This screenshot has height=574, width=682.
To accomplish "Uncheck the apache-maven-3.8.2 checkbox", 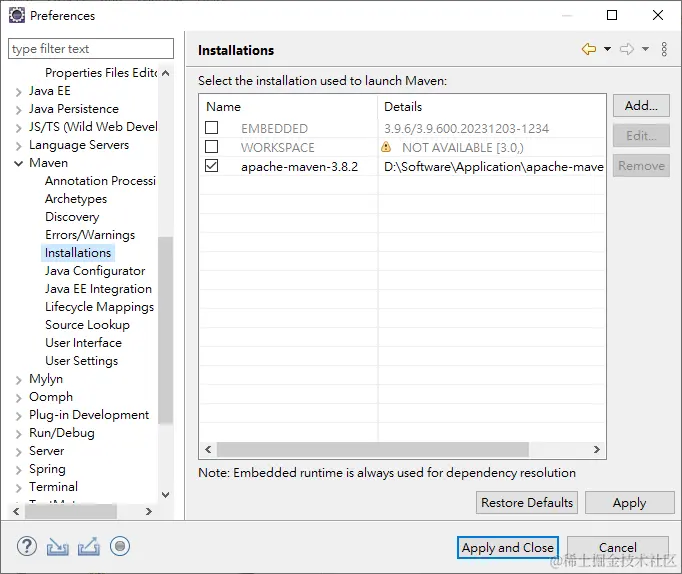I will click(x=212, y=166).
